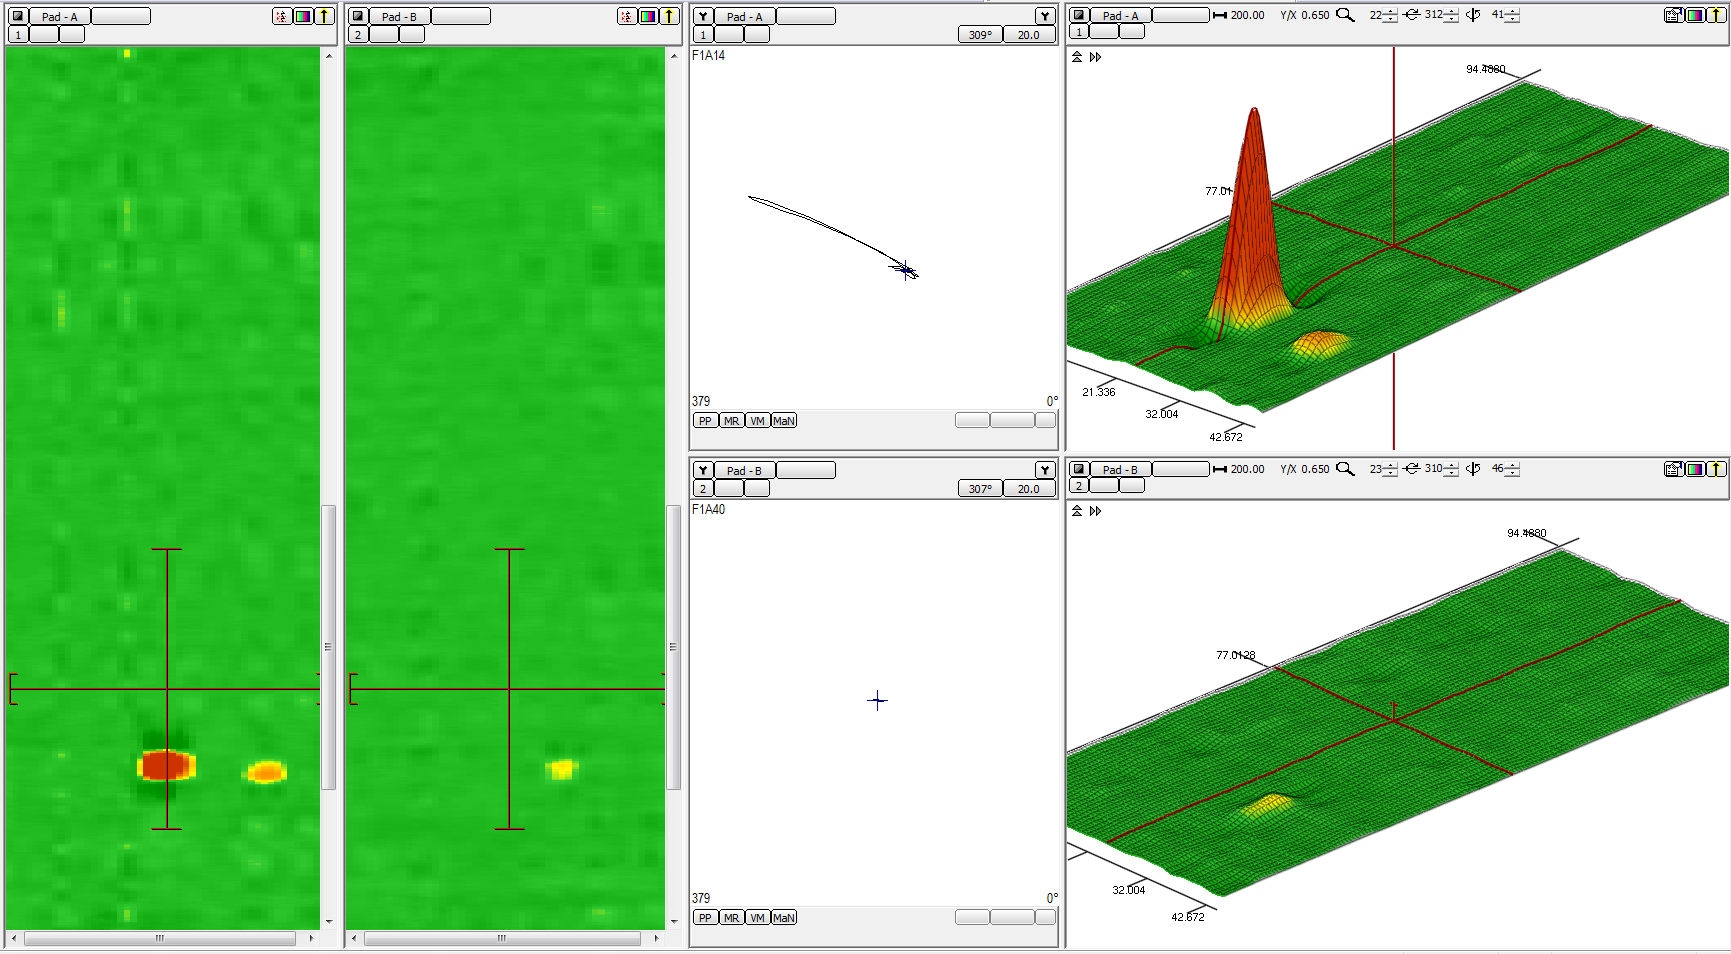Click fast-forward arrows icon in bottom 3D view
The width and height of the screenshot is (1731, 954).
1095,511
